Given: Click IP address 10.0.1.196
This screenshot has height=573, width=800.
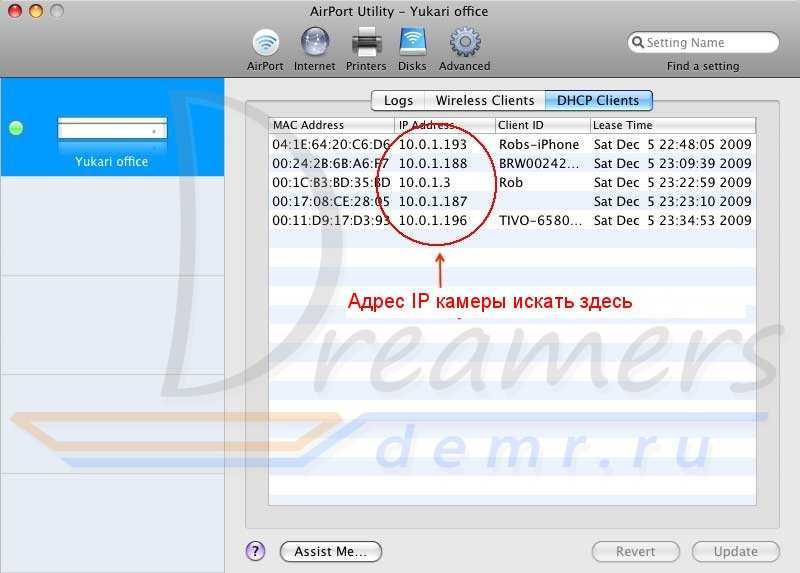Looking at the screenshot, I should point(433,220).
